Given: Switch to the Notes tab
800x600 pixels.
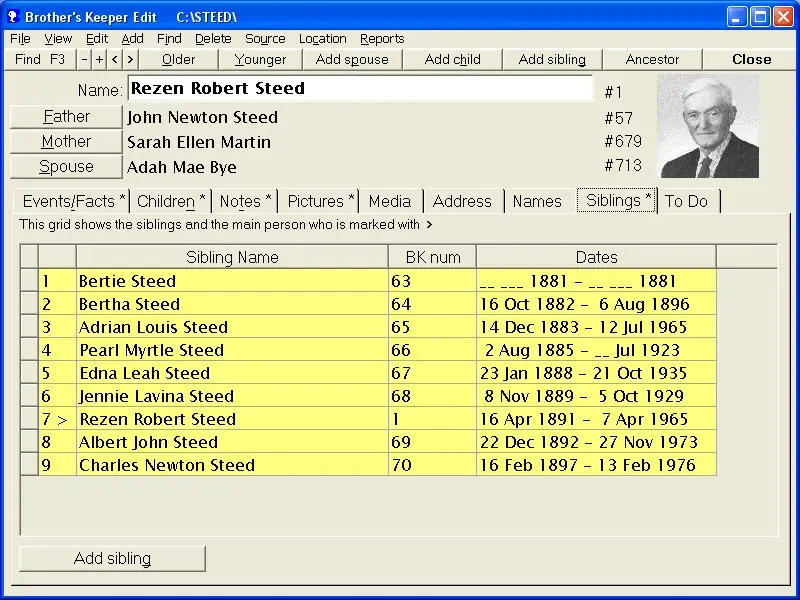Looking at the screenshot, I should (245, 201).
